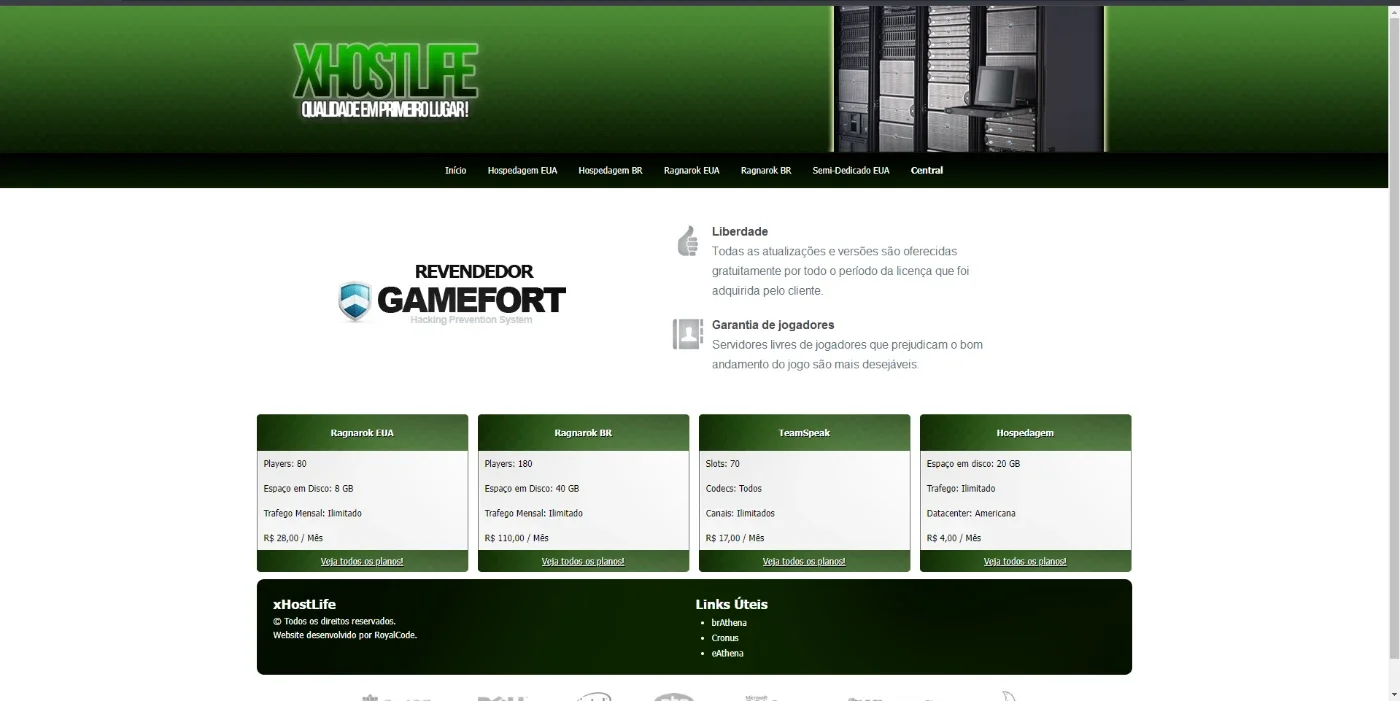
Task: Click Codecs: Todos text
Action: 734,489
